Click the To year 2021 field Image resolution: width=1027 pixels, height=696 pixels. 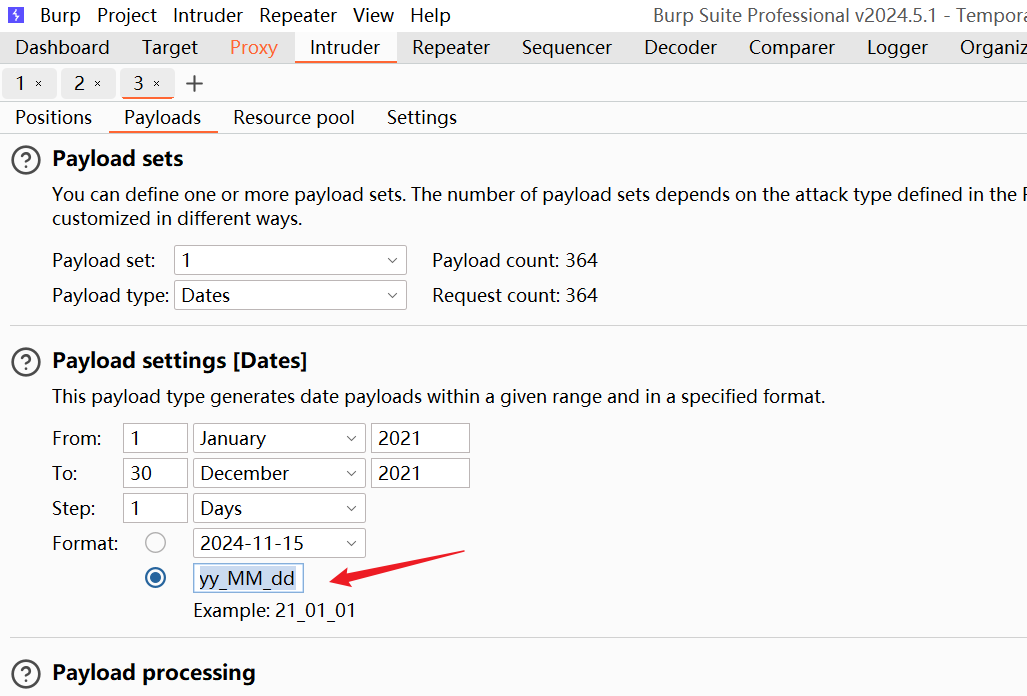click(419, 473)
